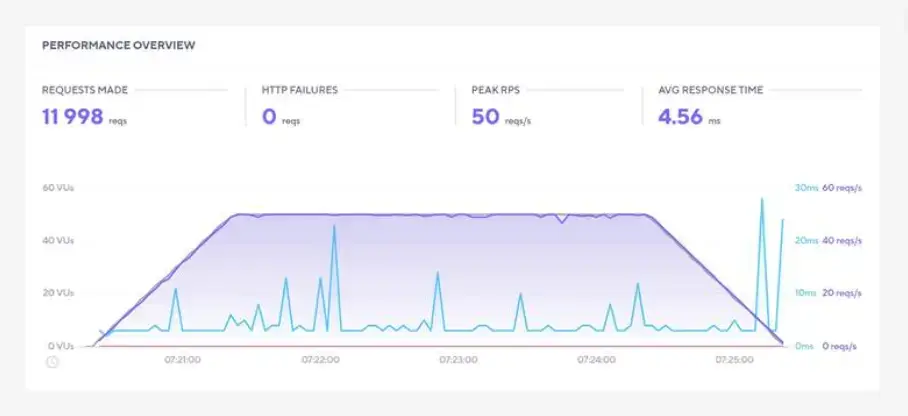Click the 07:24:00 time label

596,360
